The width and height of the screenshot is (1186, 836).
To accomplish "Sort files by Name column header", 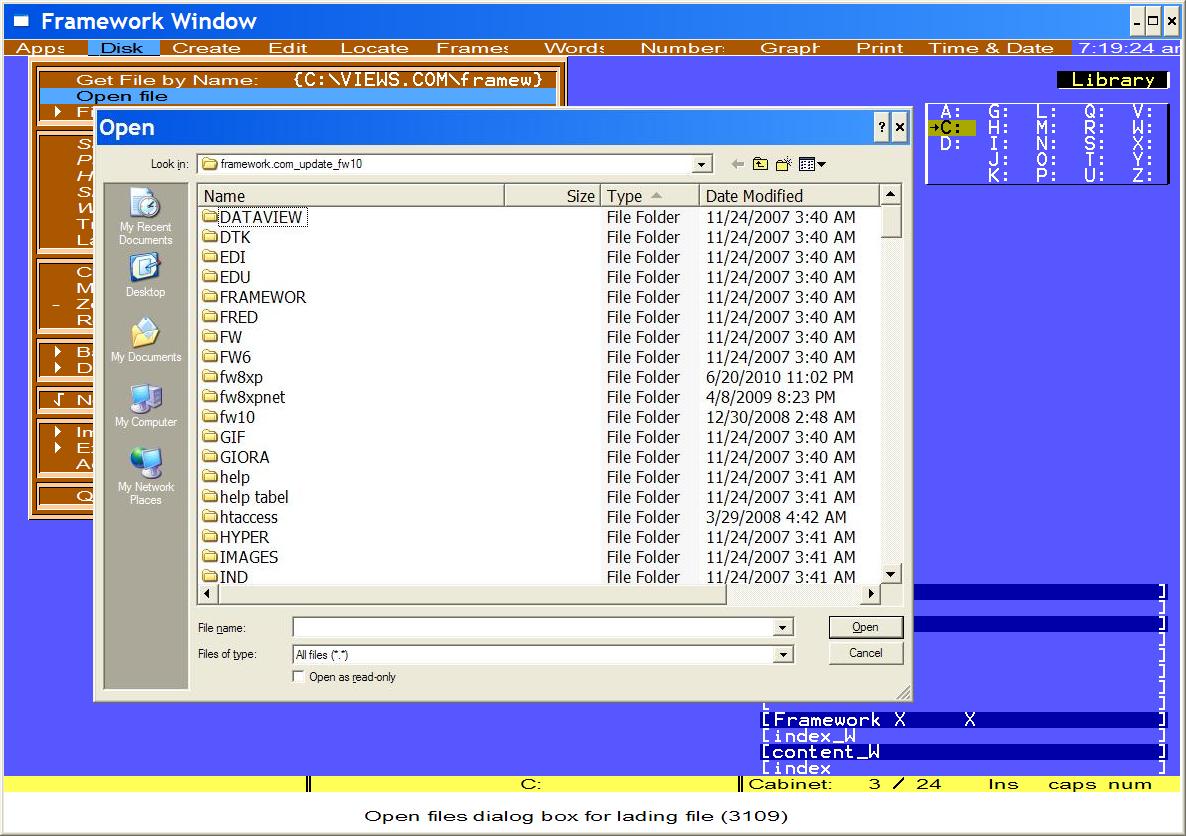I will pyautogui.click(x=351, y=196).
